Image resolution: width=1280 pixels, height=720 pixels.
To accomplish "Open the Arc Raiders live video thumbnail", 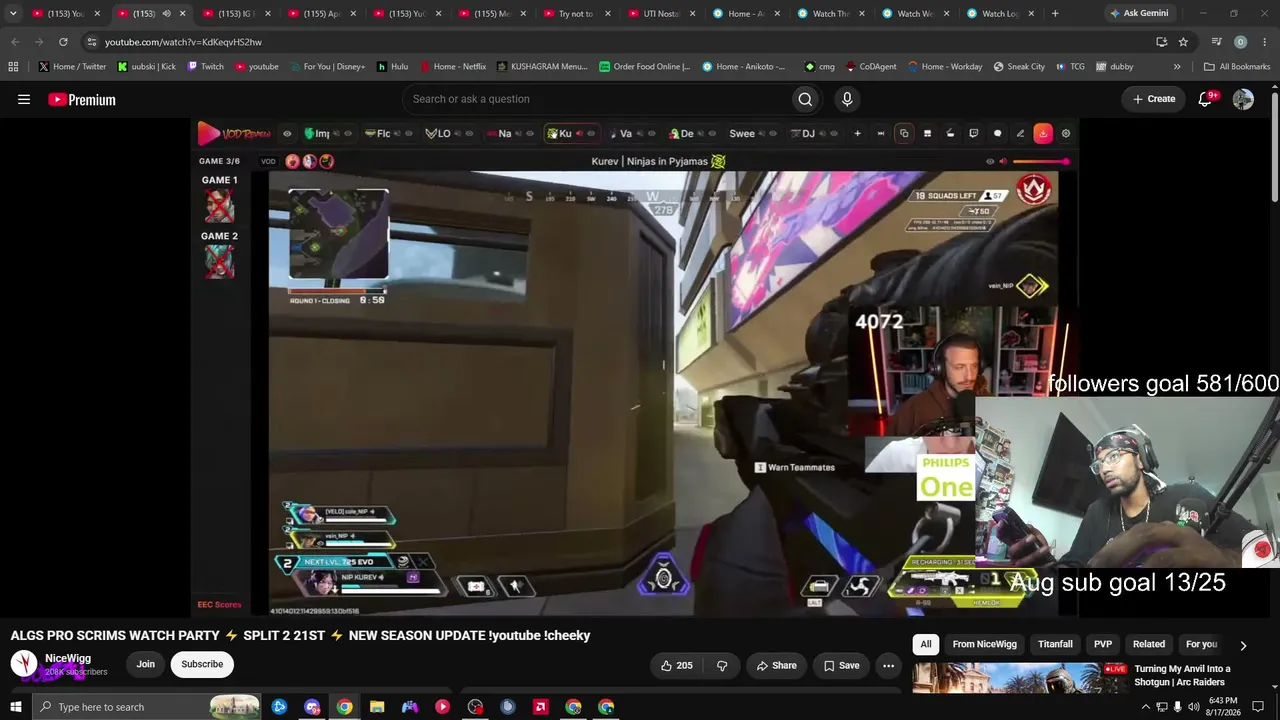I will click(x=1020, y=678).
